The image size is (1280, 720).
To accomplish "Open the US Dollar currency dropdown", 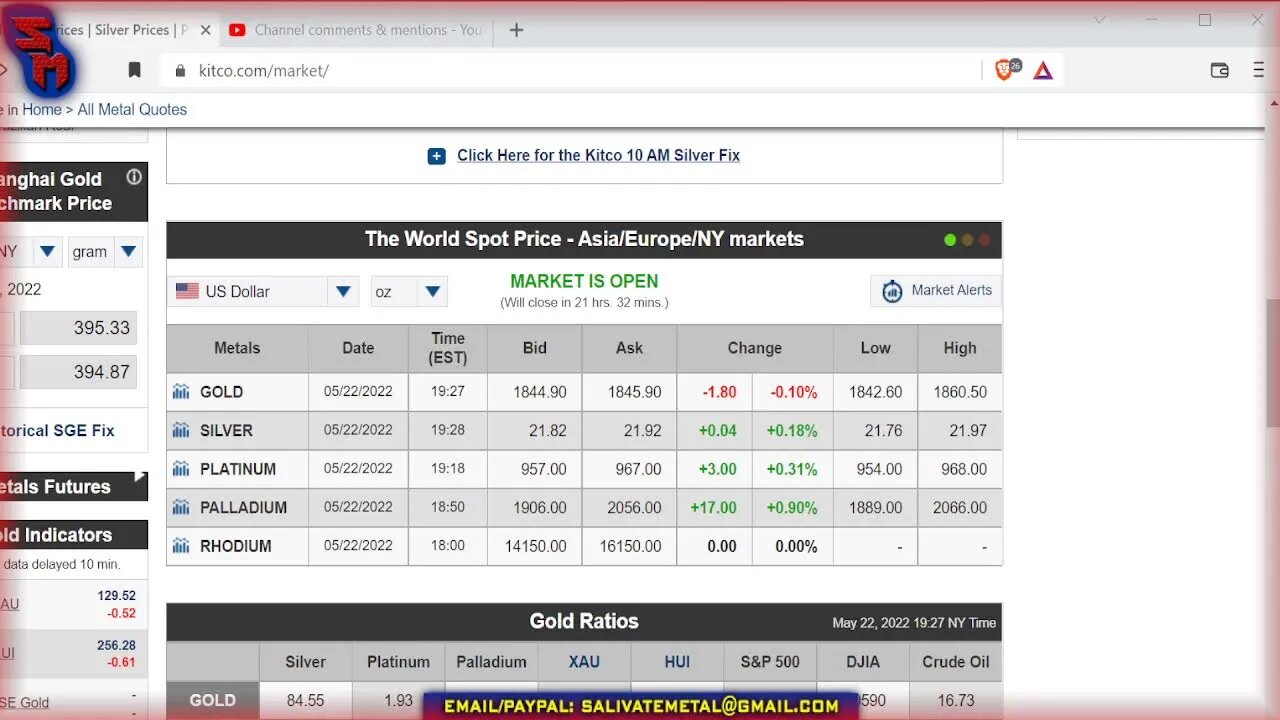I will pyautogui.click(x=343, y=291).
